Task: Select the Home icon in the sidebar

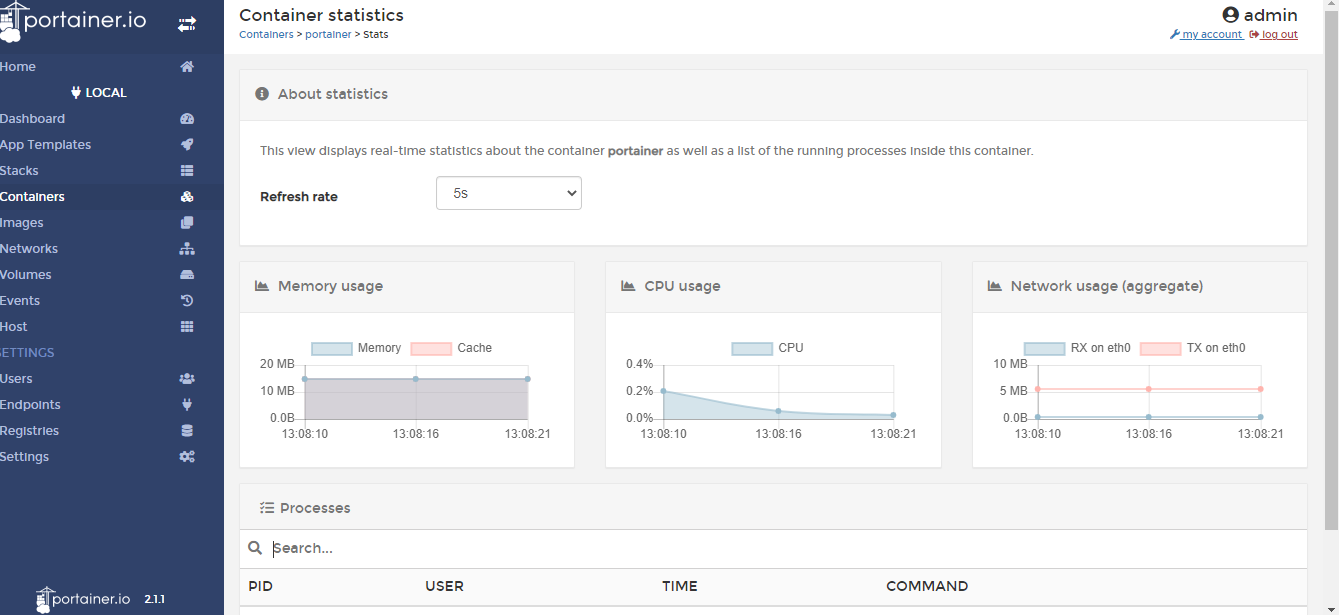Action: coord(187,66)
